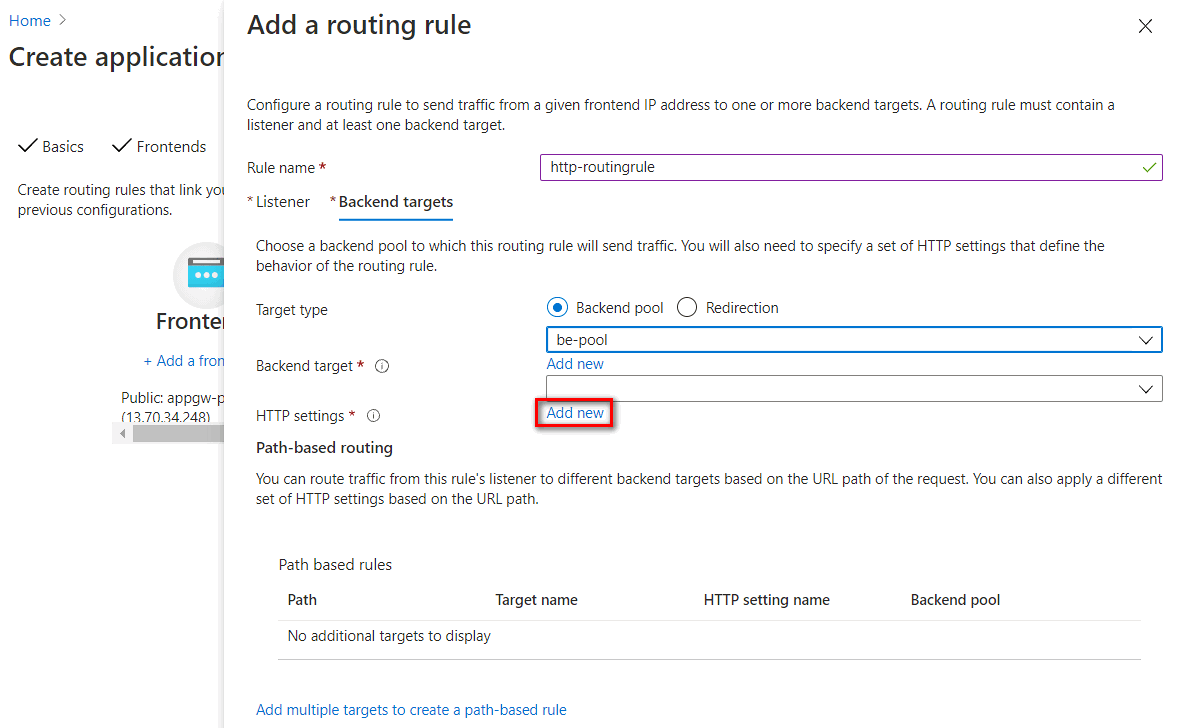
Task: Click the HTTP settings info icon
Action: click(x=373, y=415)
